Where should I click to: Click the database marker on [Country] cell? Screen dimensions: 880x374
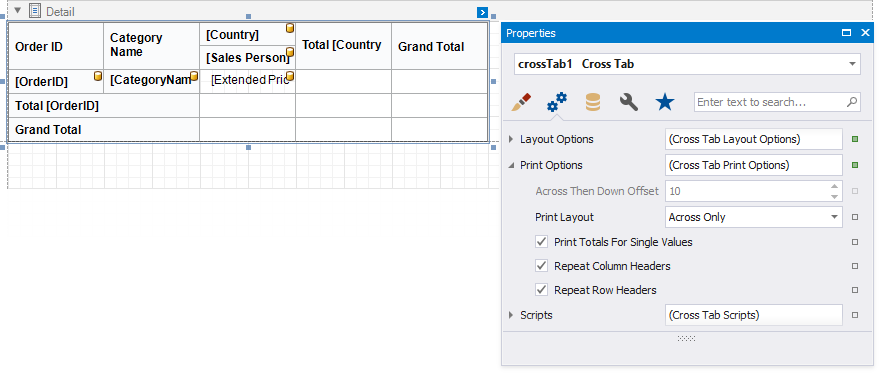pos(290,28)
